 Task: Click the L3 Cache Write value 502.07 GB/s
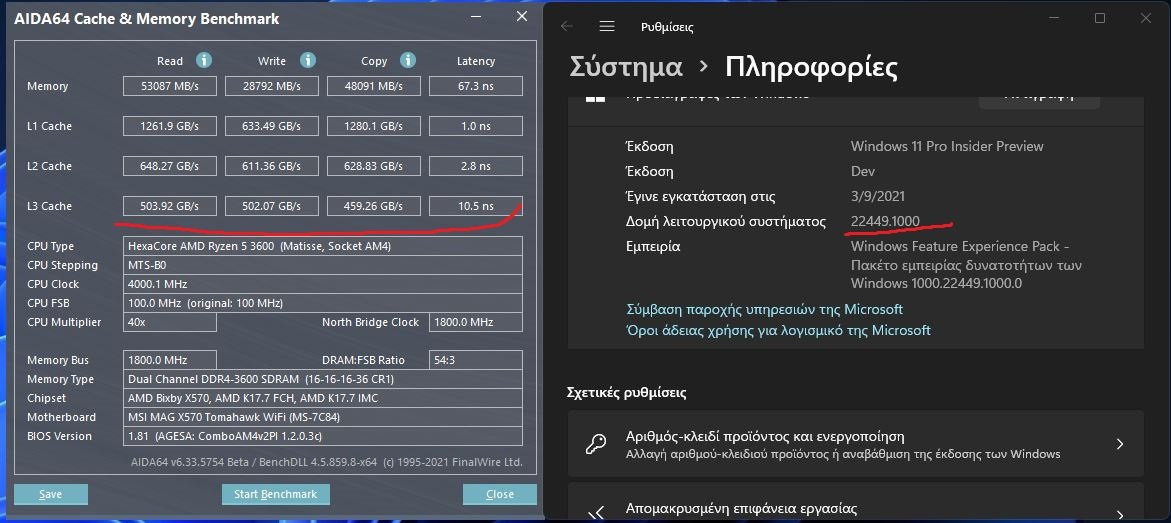click(x=272, y=206)
